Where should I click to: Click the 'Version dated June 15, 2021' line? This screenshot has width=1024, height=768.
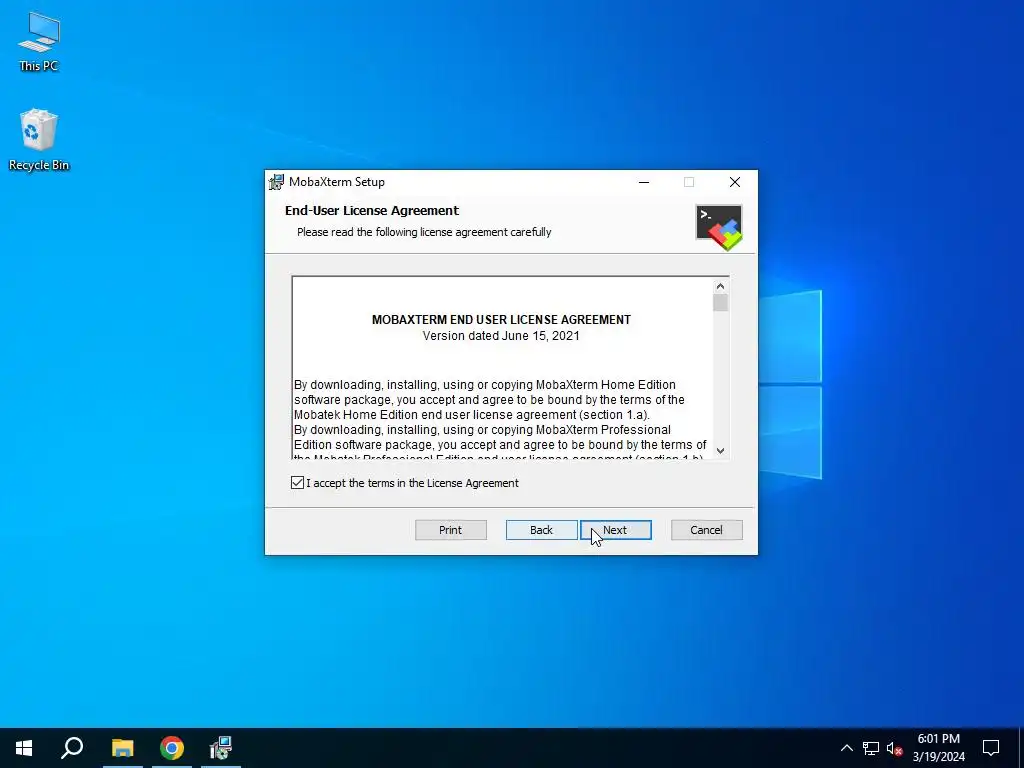pos(501,336)
